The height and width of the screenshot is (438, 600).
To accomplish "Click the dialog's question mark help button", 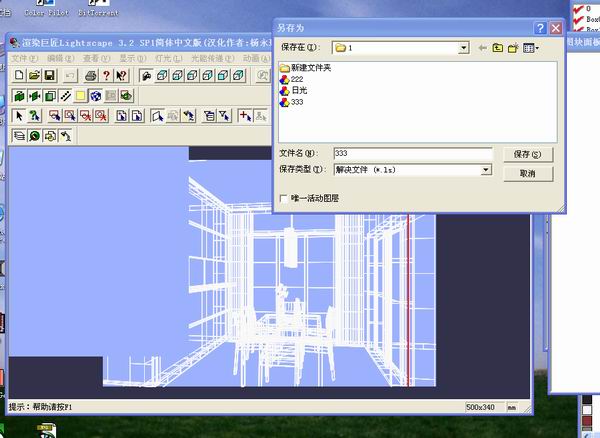I will coord(540,28).
